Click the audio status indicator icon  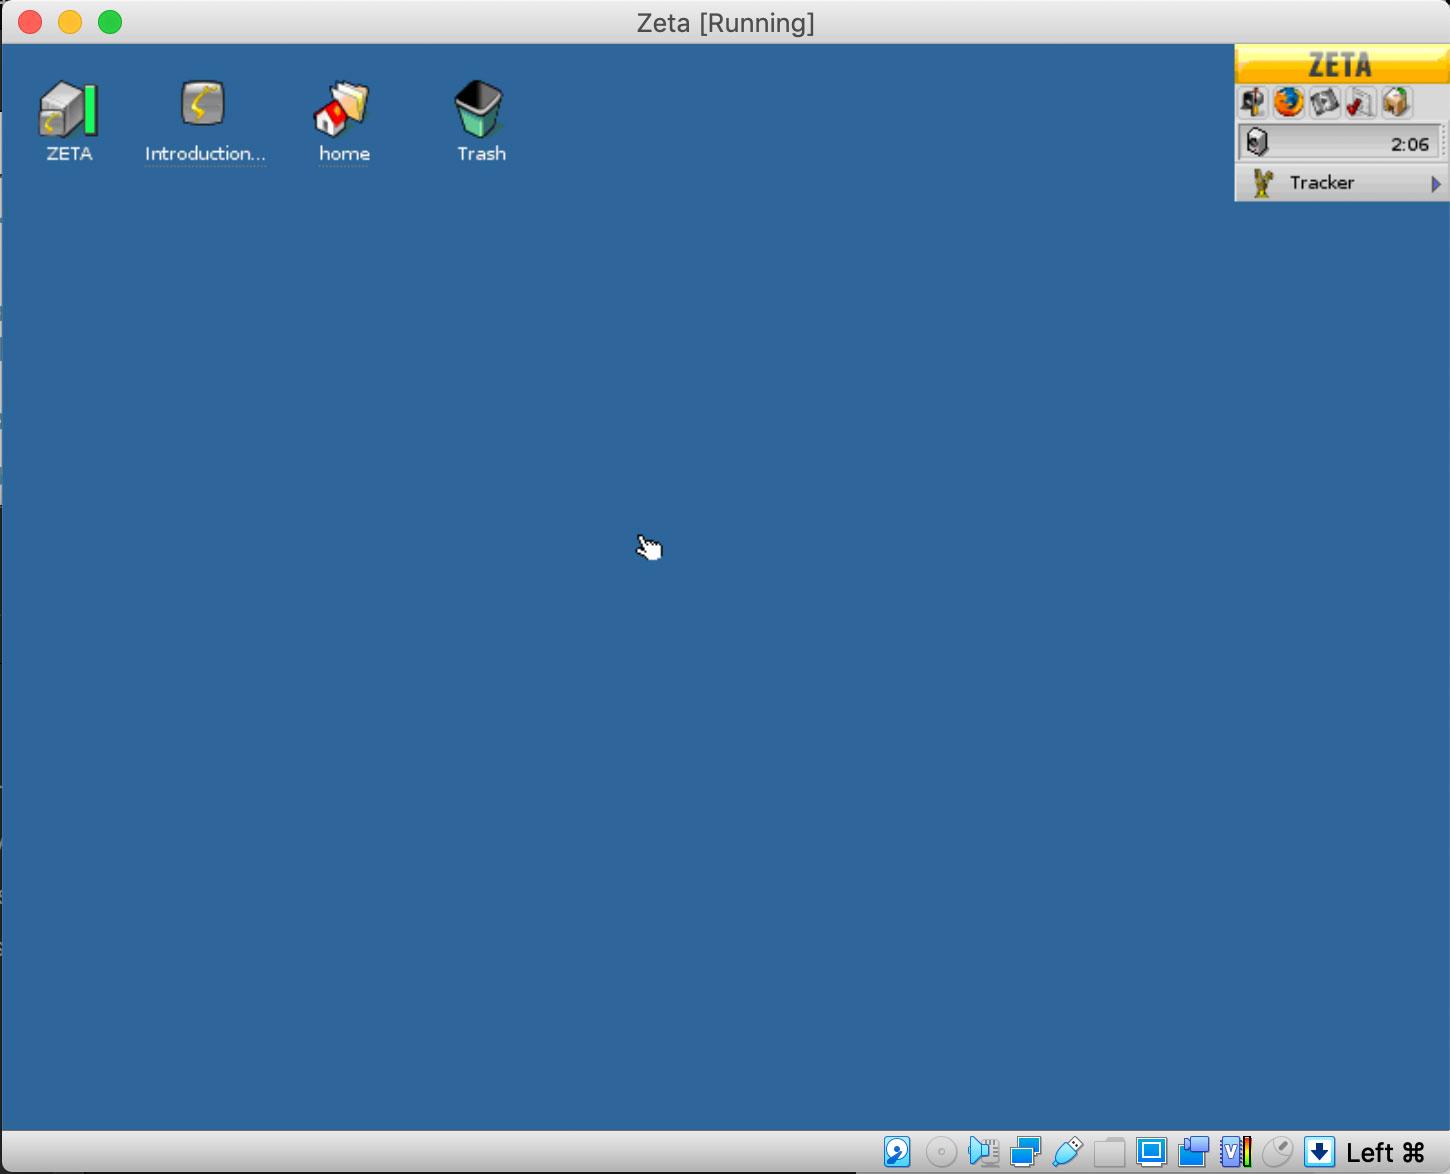click(983, 1152)
